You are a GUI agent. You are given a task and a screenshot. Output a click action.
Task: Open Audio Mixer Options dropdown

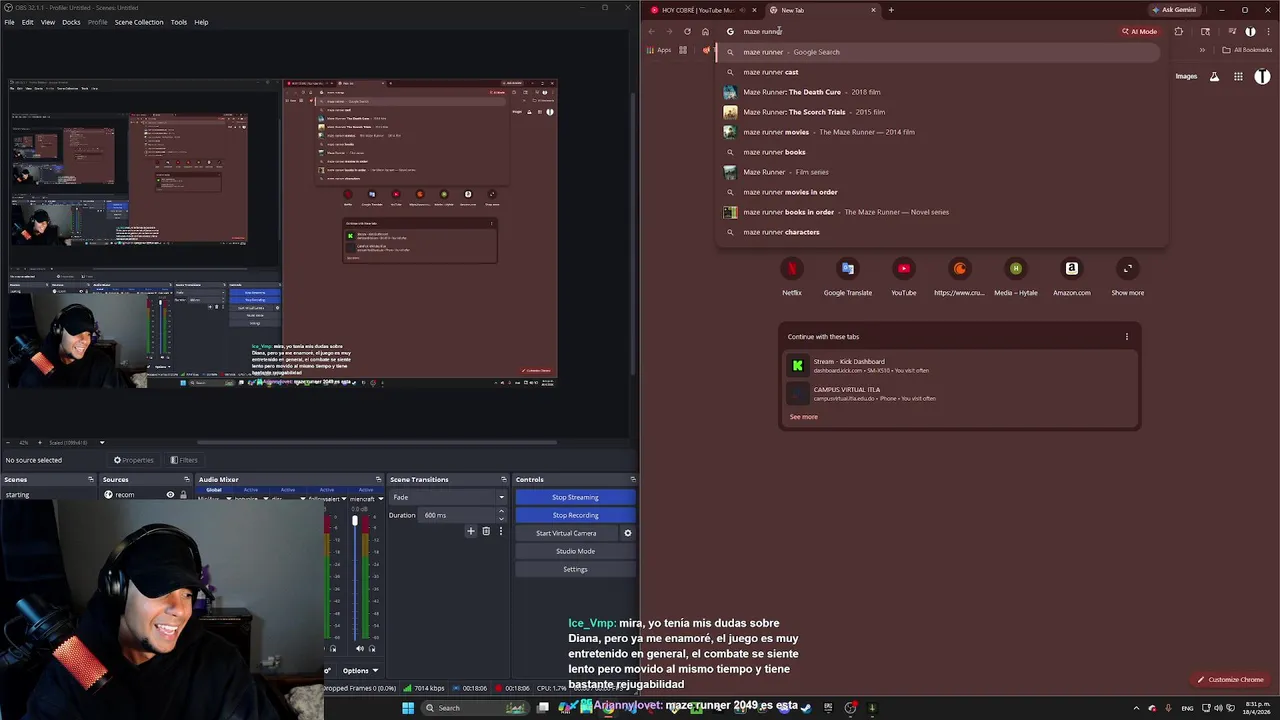click(360, 670)
